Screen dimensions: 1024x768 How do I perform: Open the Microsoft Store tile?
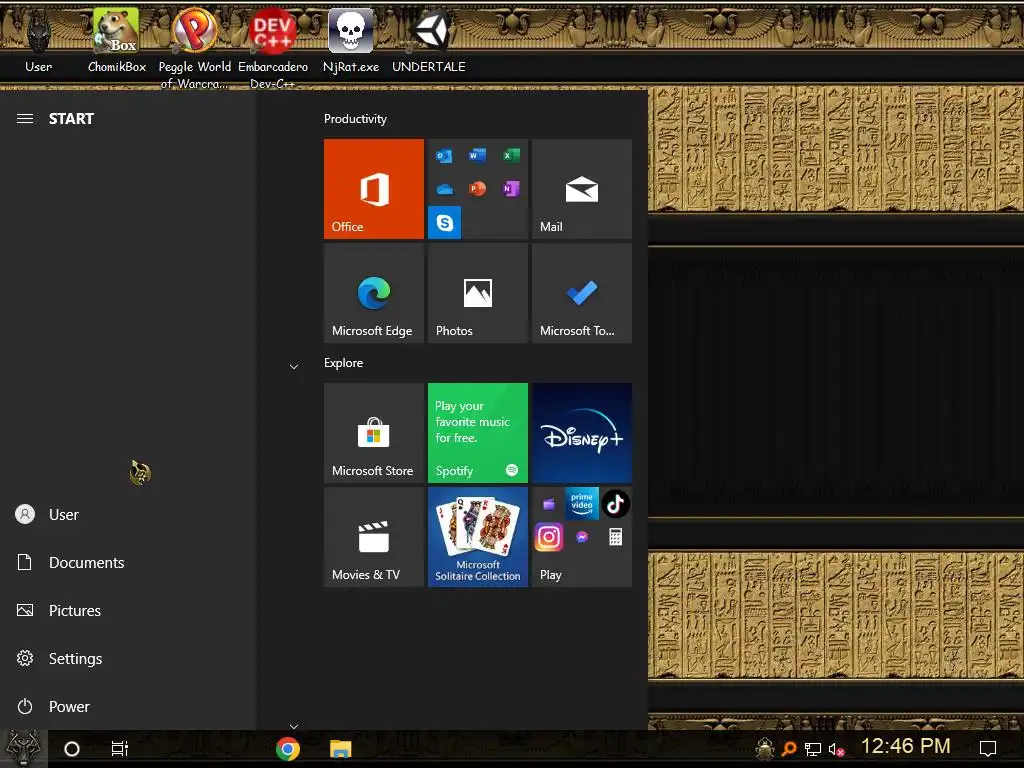(x=374, y=433)
